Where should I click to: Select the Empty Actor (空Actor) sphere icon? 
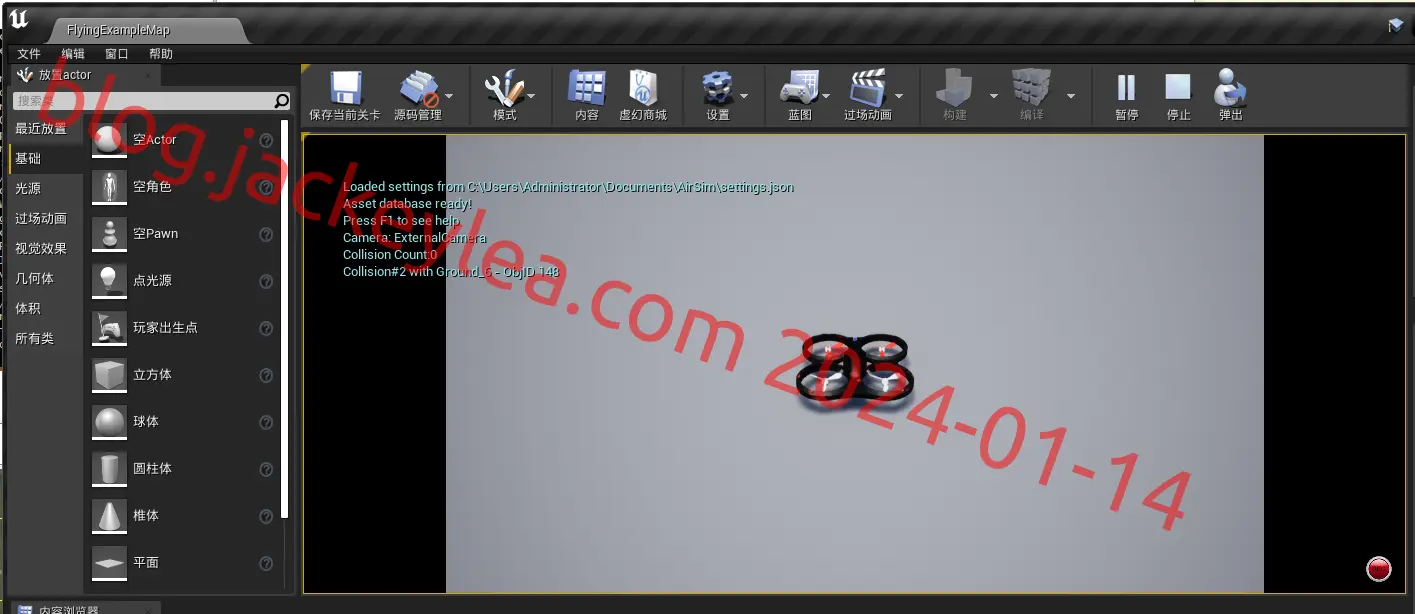[109, 140]
